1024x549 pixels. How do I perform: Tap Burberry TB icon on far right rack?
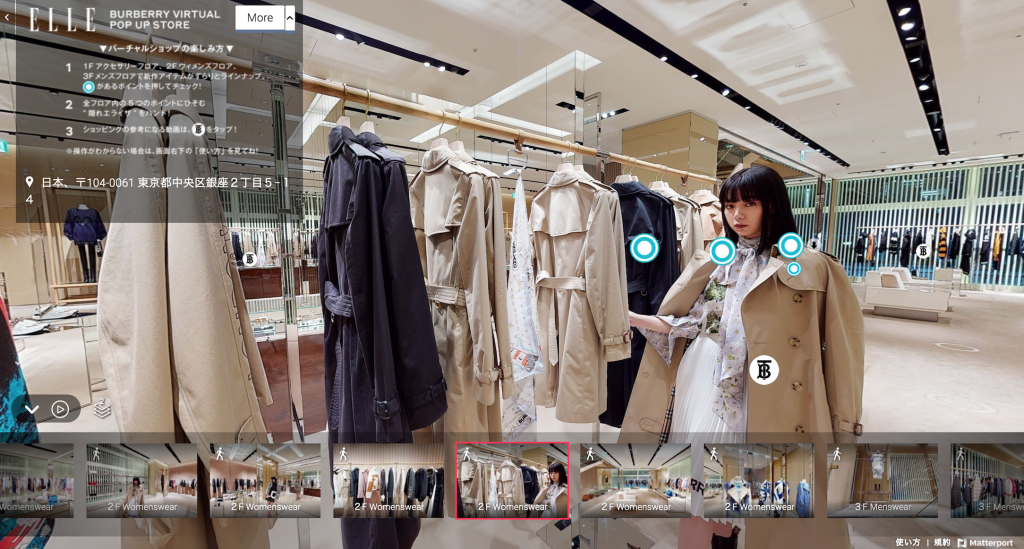[923, 251]
